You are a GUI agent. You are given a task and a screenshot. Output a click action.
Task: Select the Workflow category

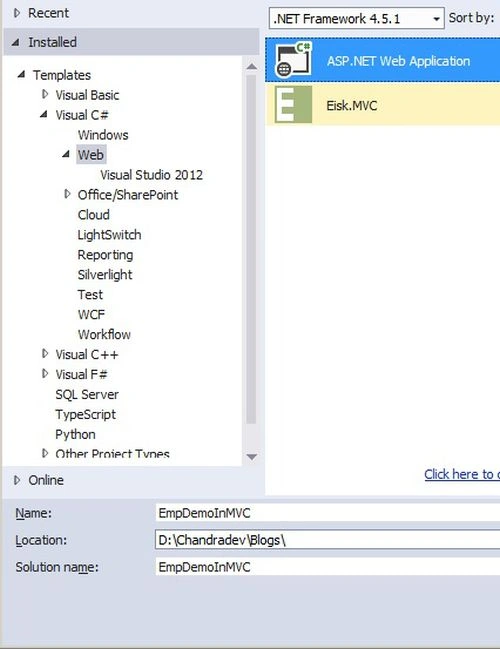coord(104,334)
